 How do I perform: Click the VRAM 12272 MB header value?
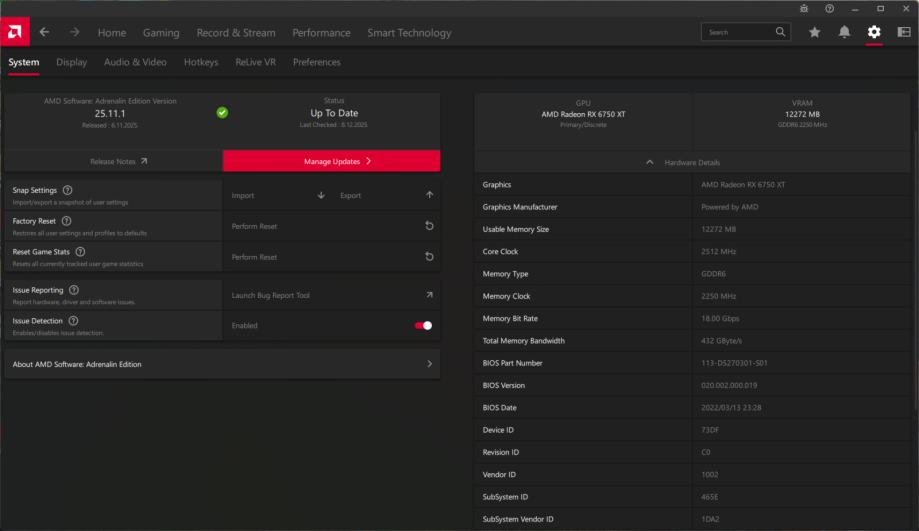pos(802,114)
